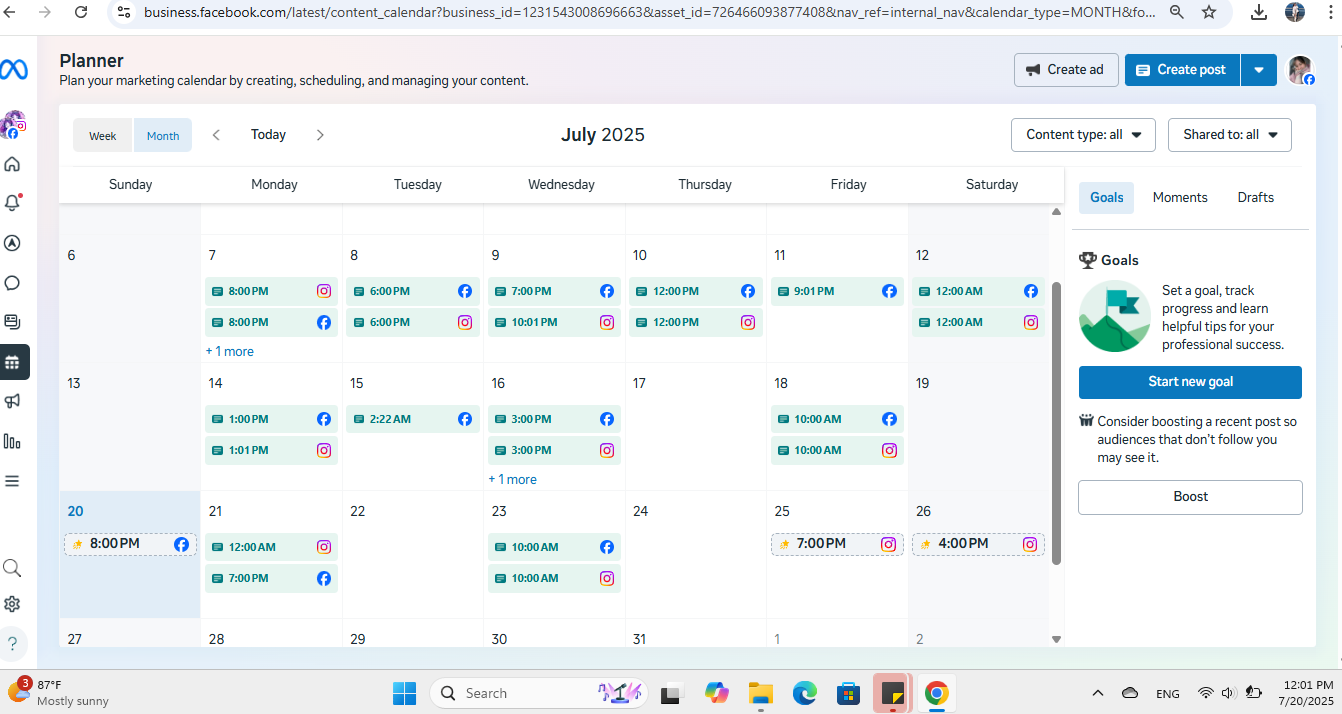Viewport: 1342px width, 714px height.
Task: Open Settings gear in sidebar
Action: [13, 604]
